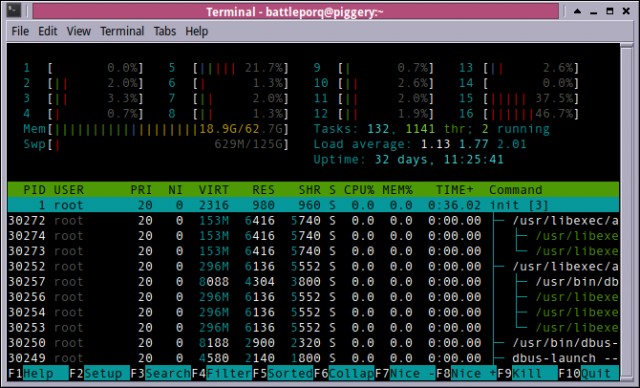Image resolution: width=640 pixels, height=388 pixels.
Task: Sort by the USER column header
Action: point(69,190)
